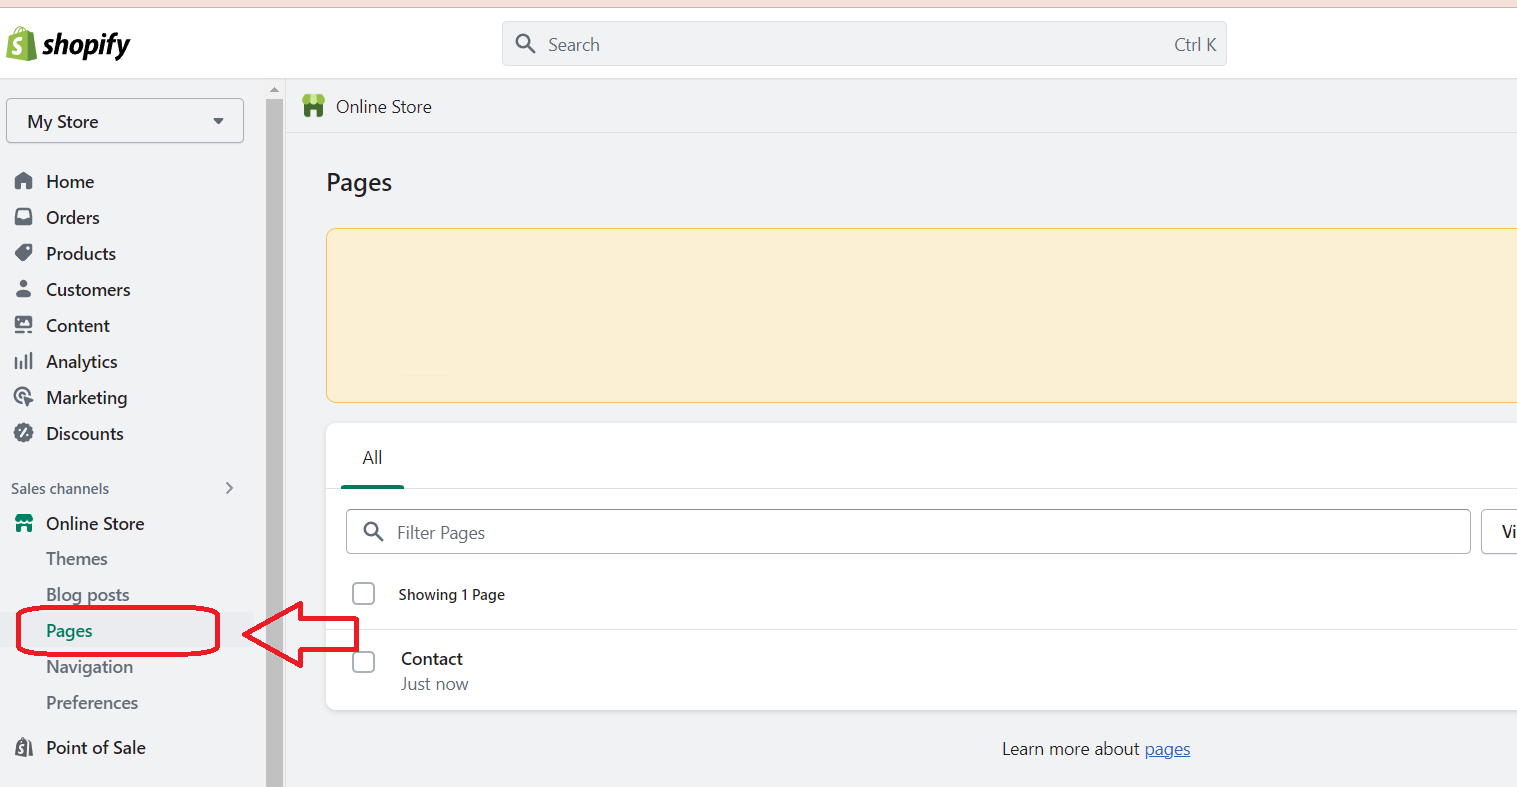This screenshot has height=787, width=1517.
Task: Expand the Sales channels chevron
Action: point(229,488)
